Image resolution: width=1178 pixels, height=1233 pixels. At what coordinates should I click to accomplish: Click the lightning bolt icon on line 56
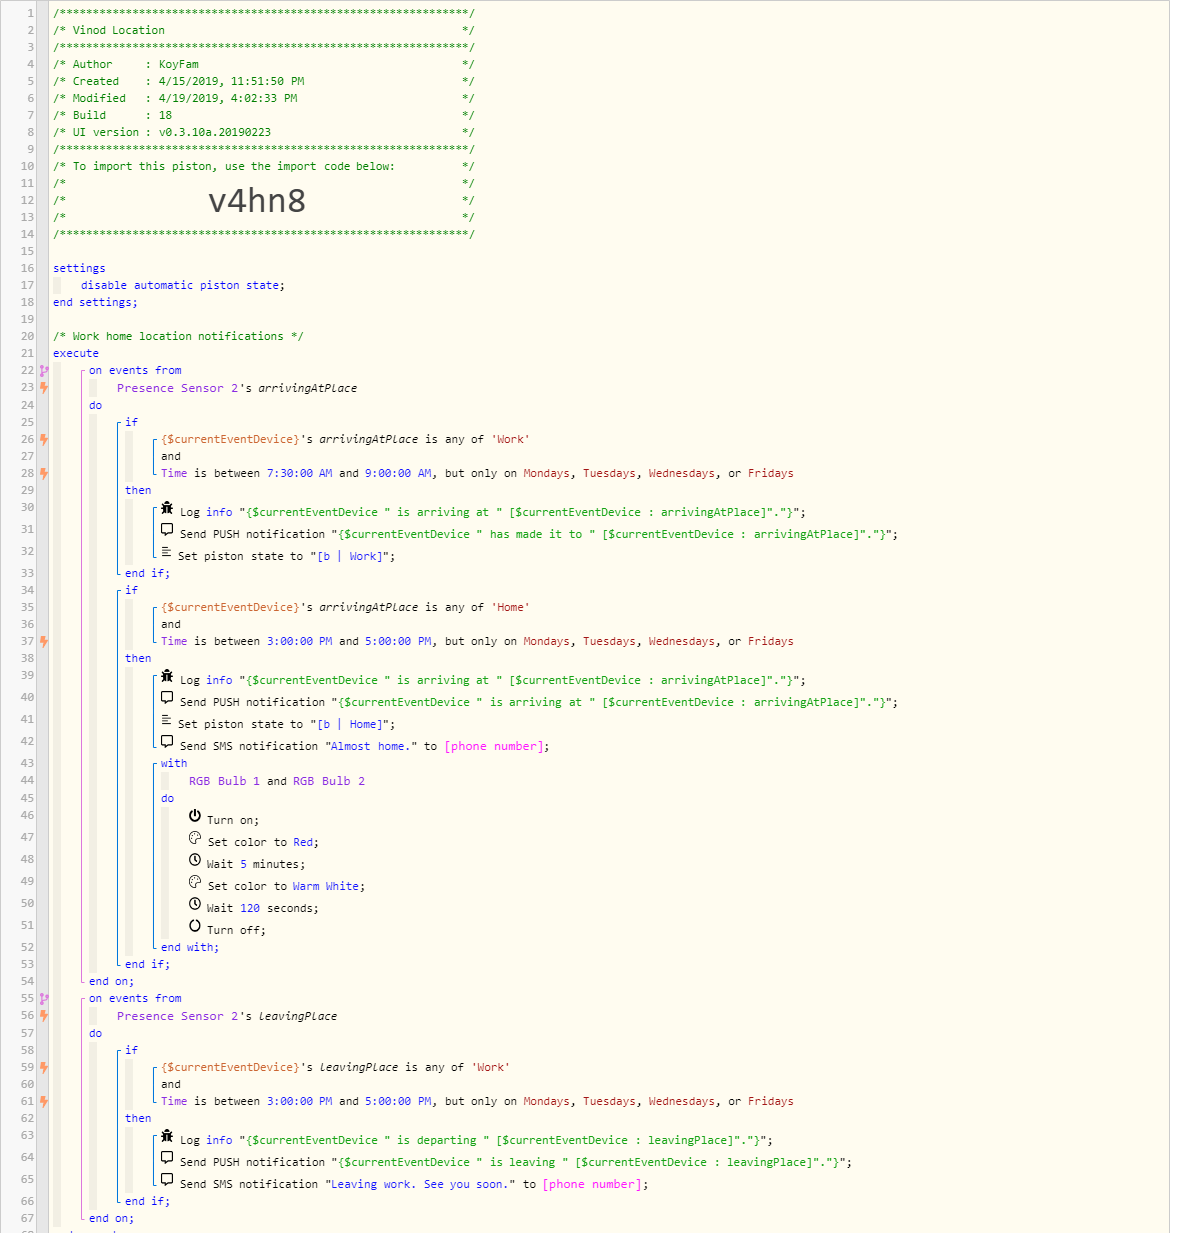(44, 1015)
